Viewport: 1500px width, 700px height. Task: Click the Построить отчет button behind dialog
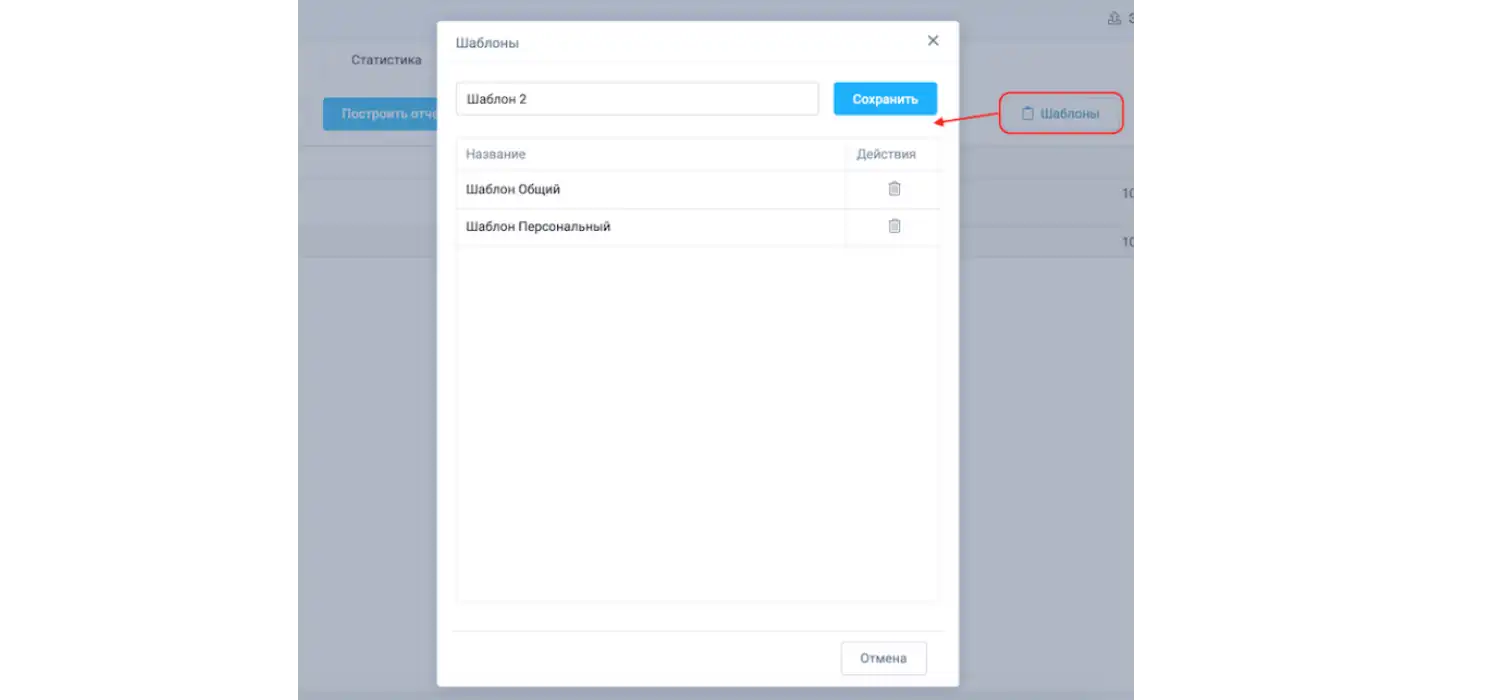[x=380, y=114]
